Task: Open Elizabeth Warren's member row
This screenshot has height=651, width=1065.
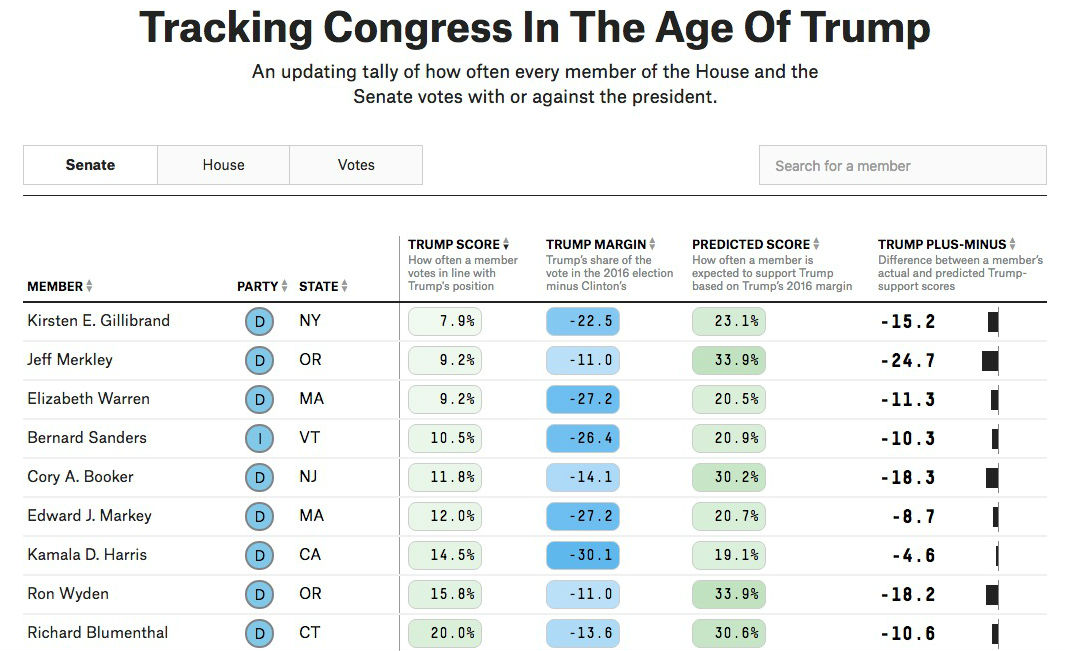Action: [535, 400]
